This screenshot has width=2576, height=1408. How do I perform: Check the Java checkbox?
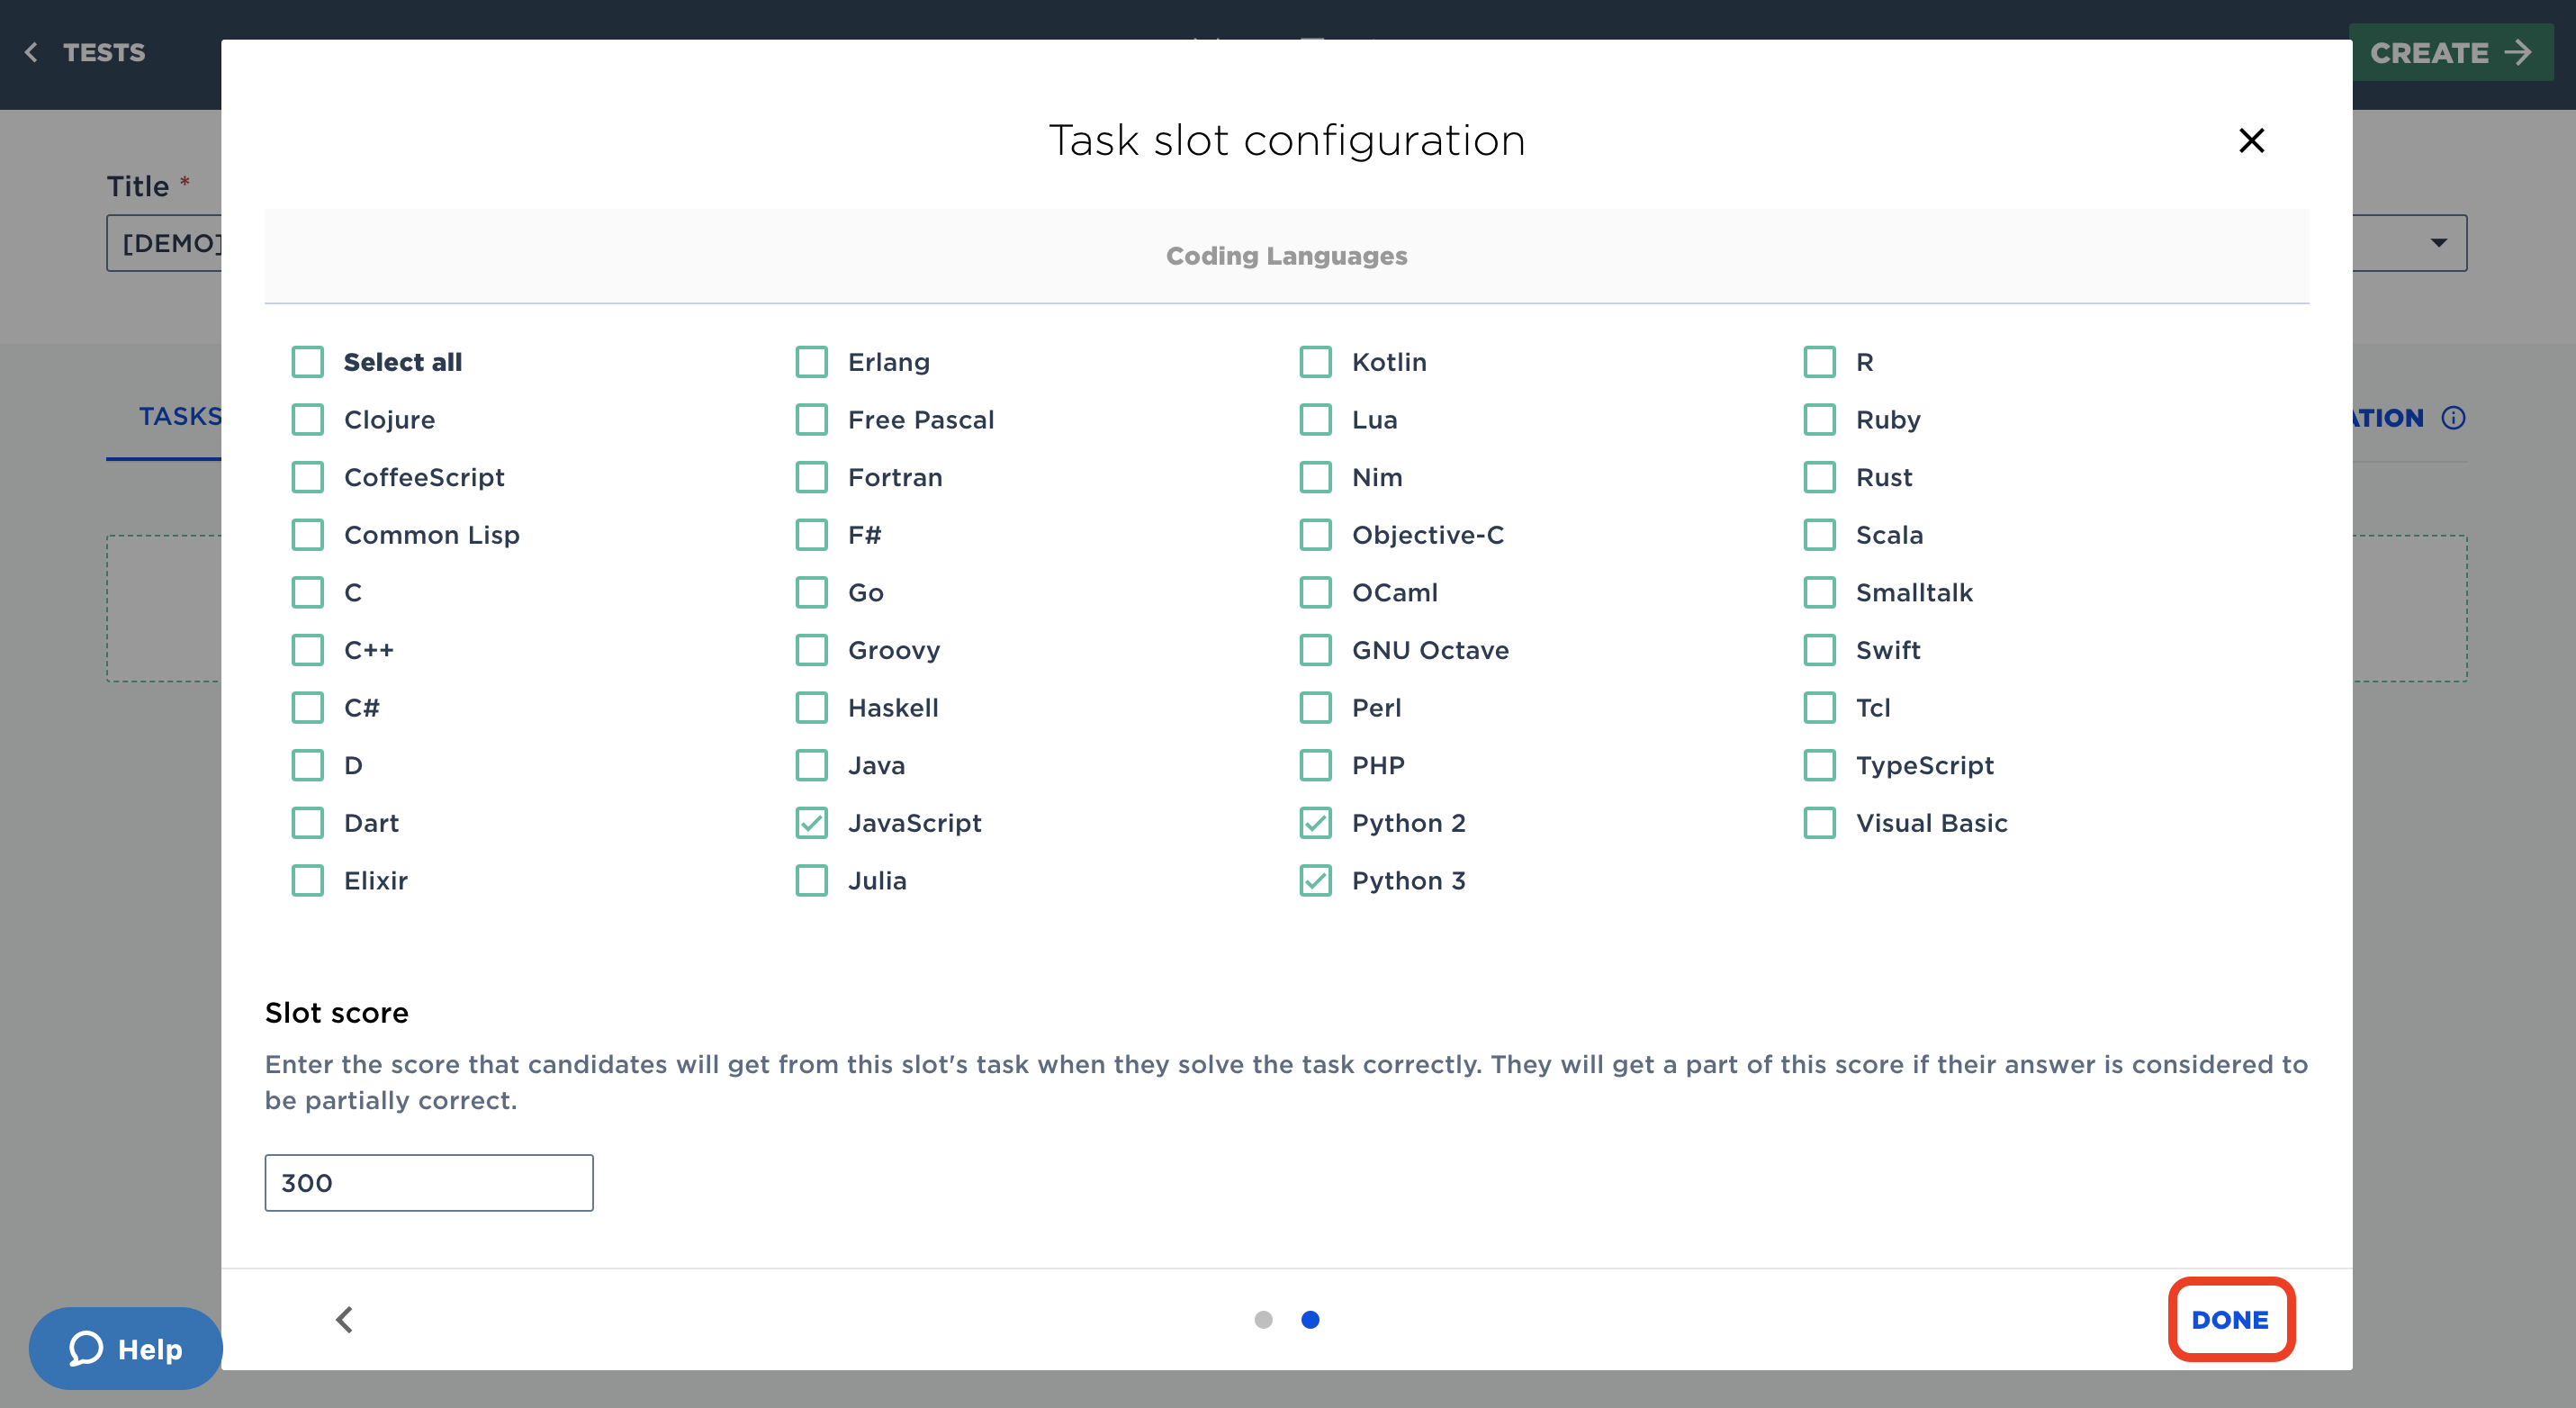pos(812,765)
